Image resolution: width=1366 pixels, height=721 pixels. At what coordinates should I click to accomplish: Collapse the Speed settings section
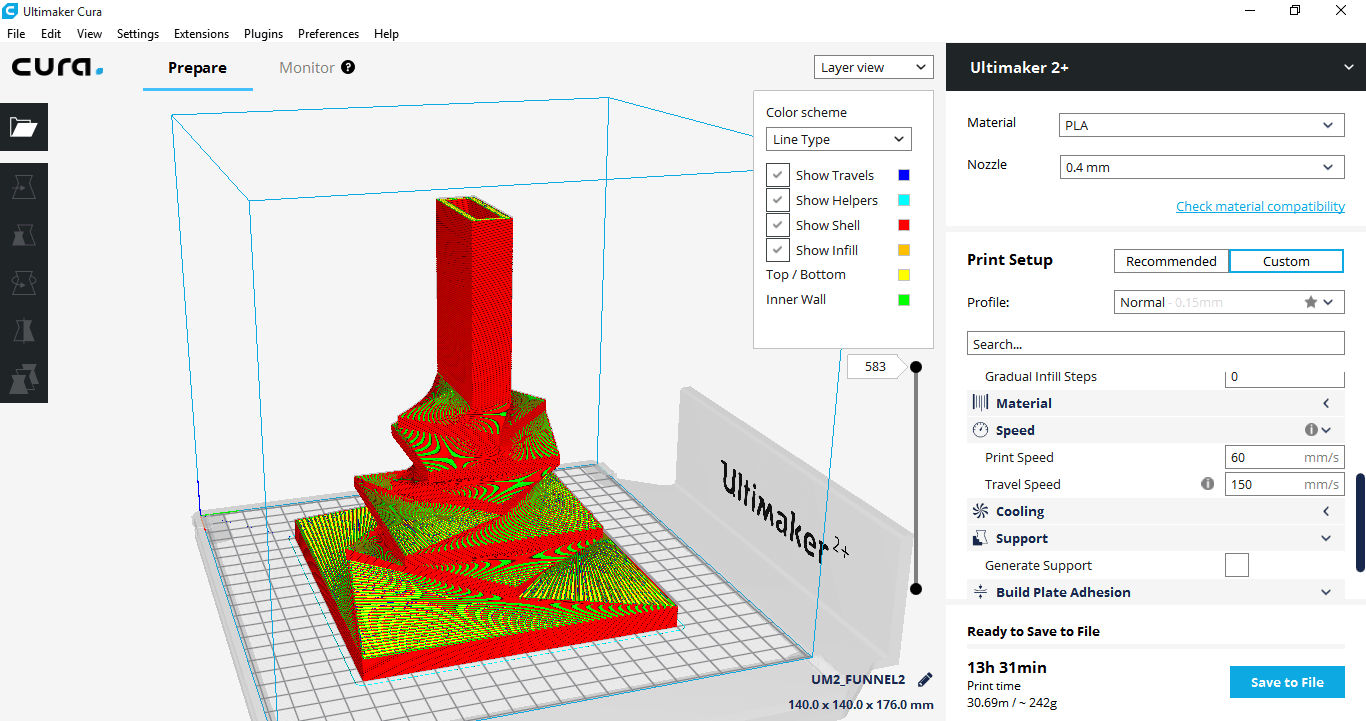click(1326, 430)
